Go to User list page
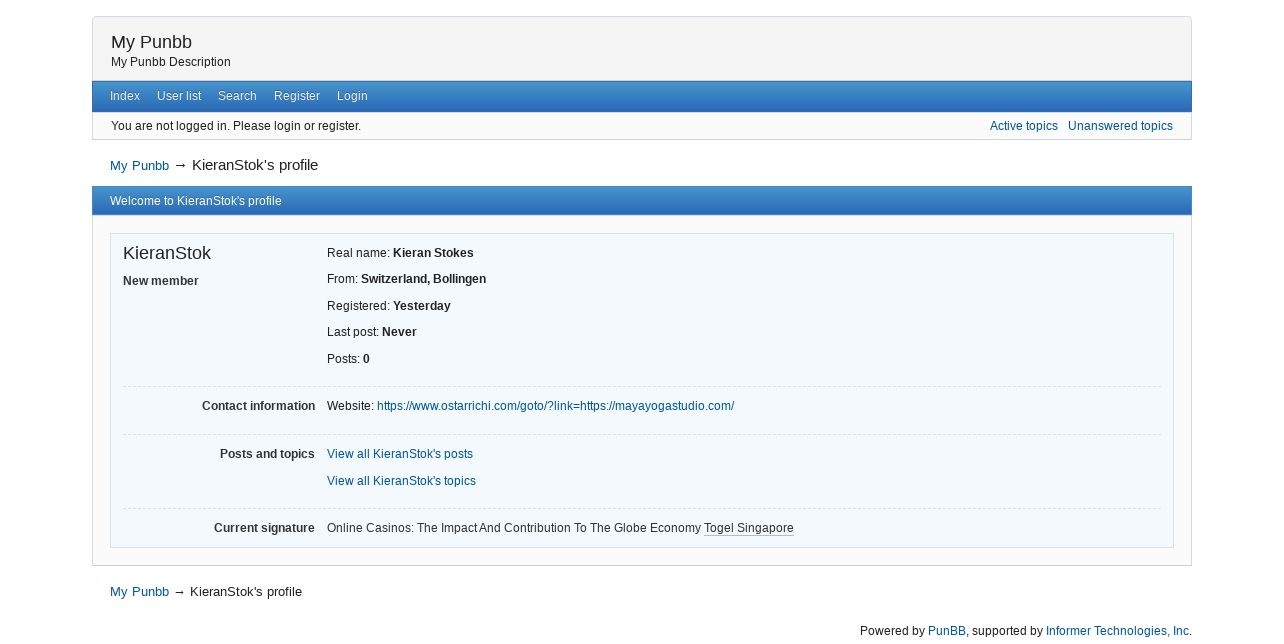1284x644 pixels. click(179, 96)
